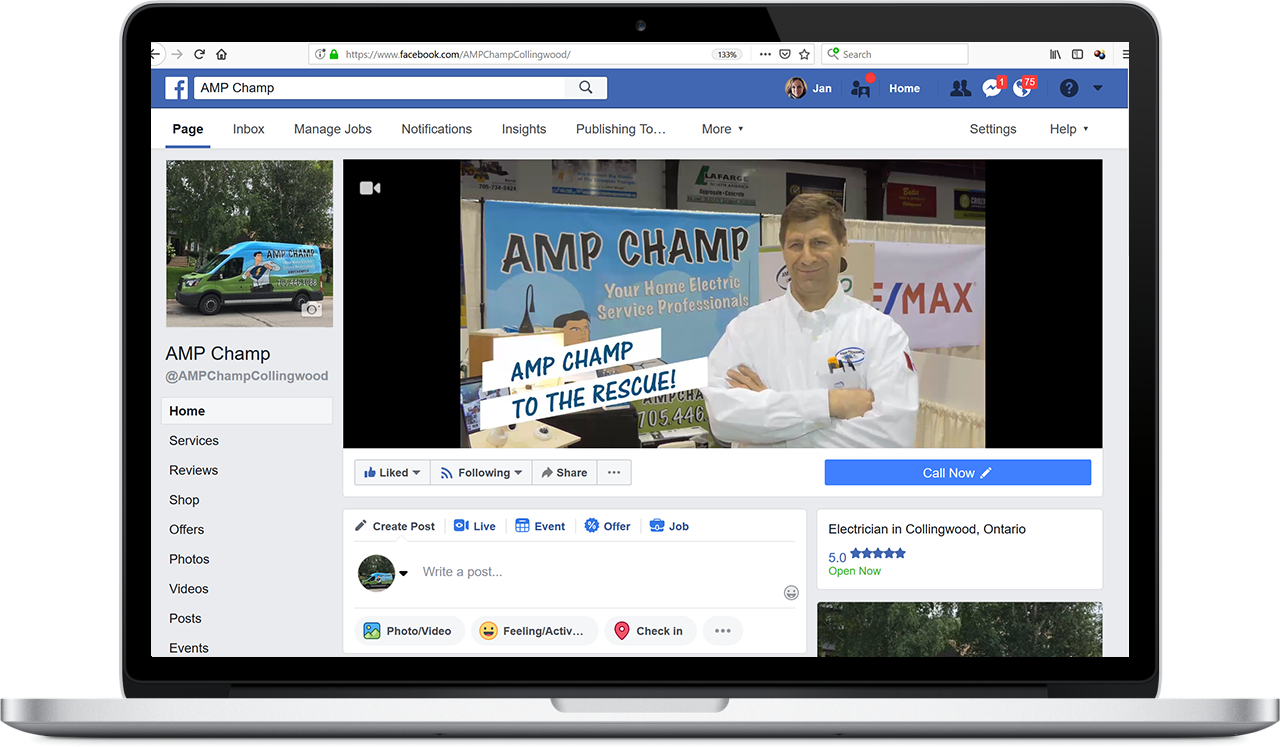Open the Publishing Tools tab
Image resolution: width=1280 pixels, height=747 pixels.
(621, 129)
